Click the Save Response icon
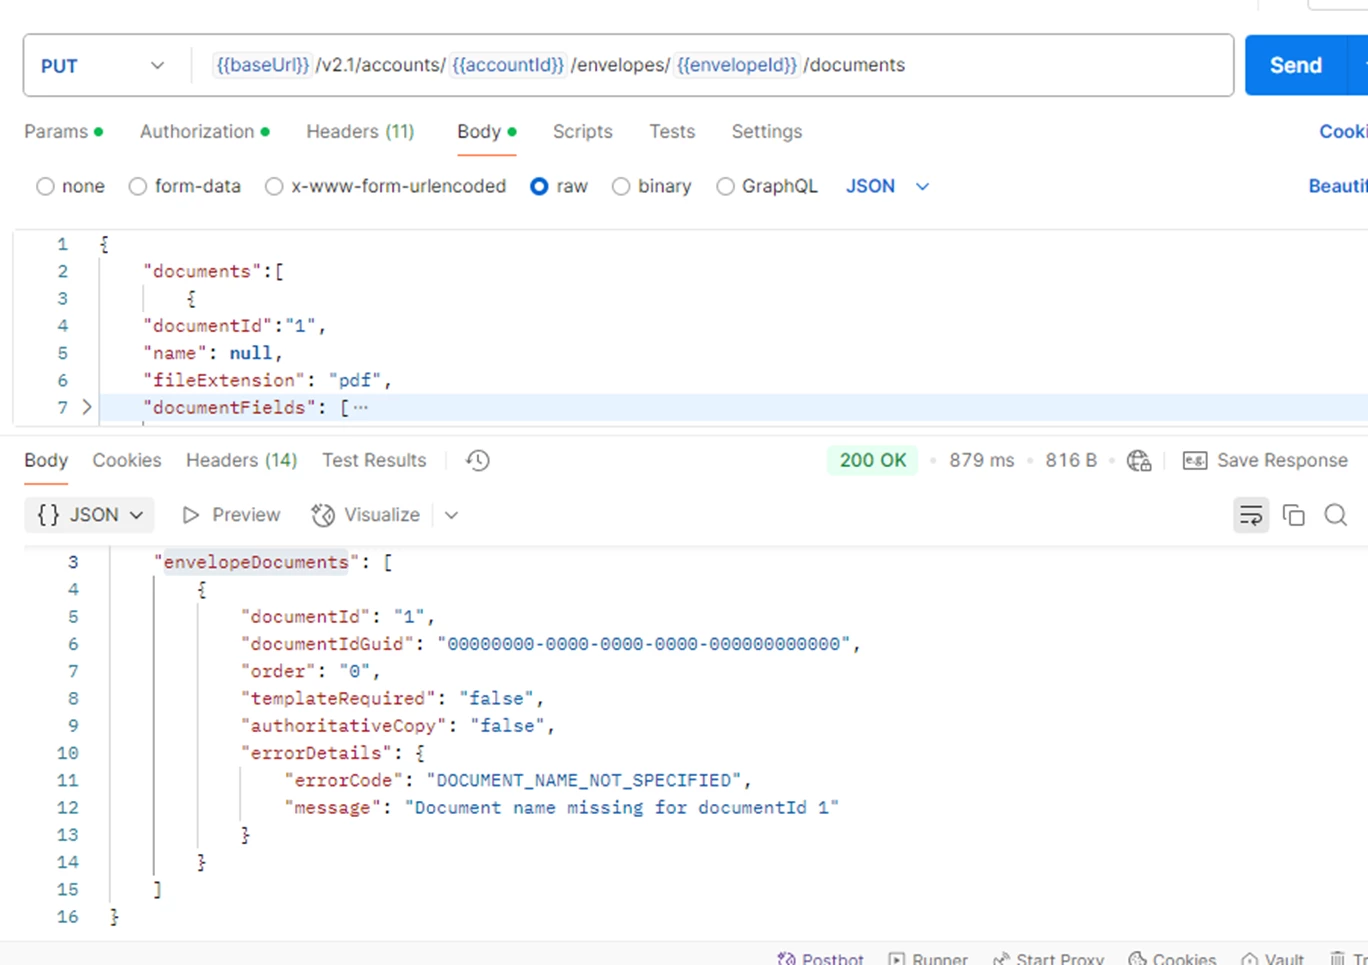 1195,460
